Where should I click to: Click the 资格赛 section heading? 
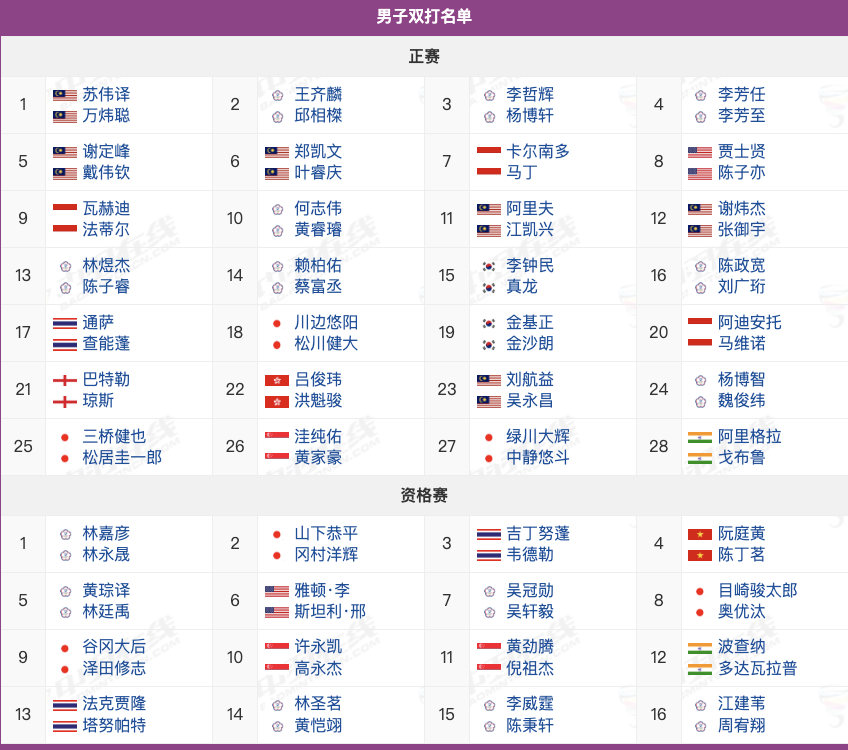click(424, 495)
